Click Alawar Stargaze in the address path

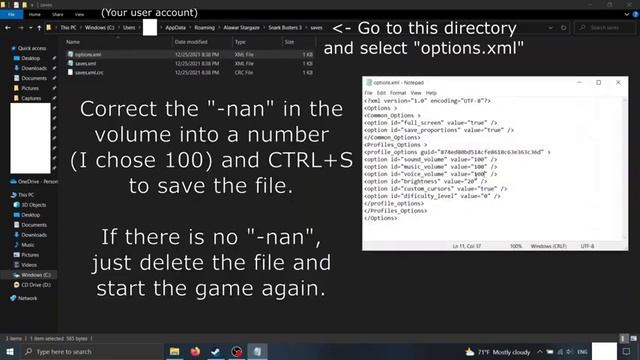pyautogui.click(x=241, y=28)
